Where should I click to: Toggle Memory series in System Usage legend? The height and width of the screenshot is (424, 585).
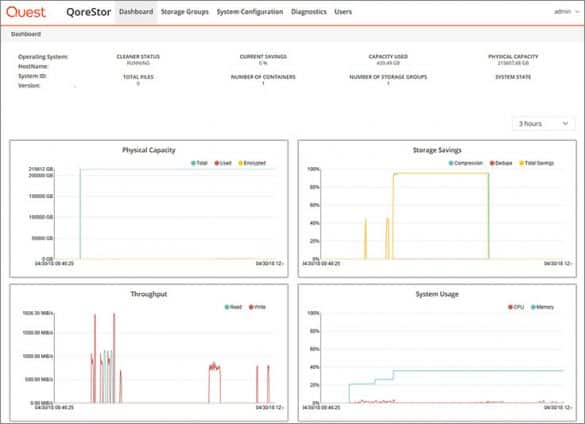coord(542,307)
